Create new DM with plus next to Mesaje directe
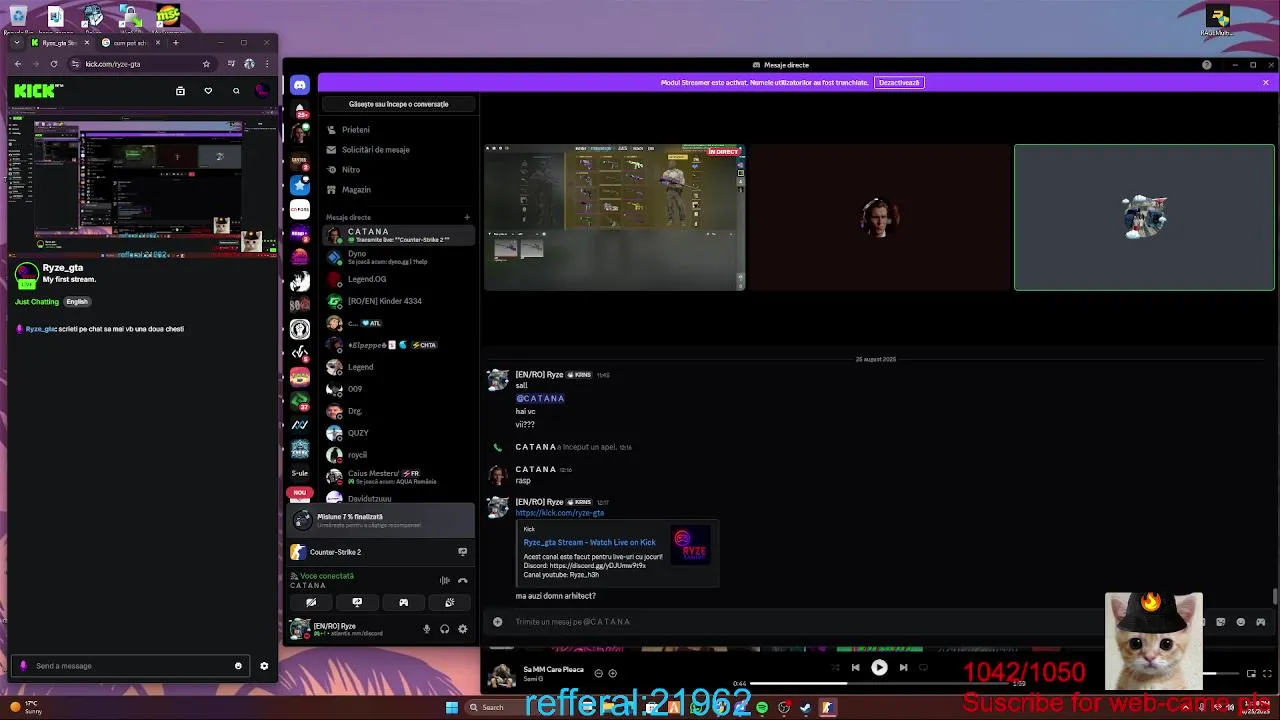The width and height of the screenshot is (1280, 720). pos(466,217)
